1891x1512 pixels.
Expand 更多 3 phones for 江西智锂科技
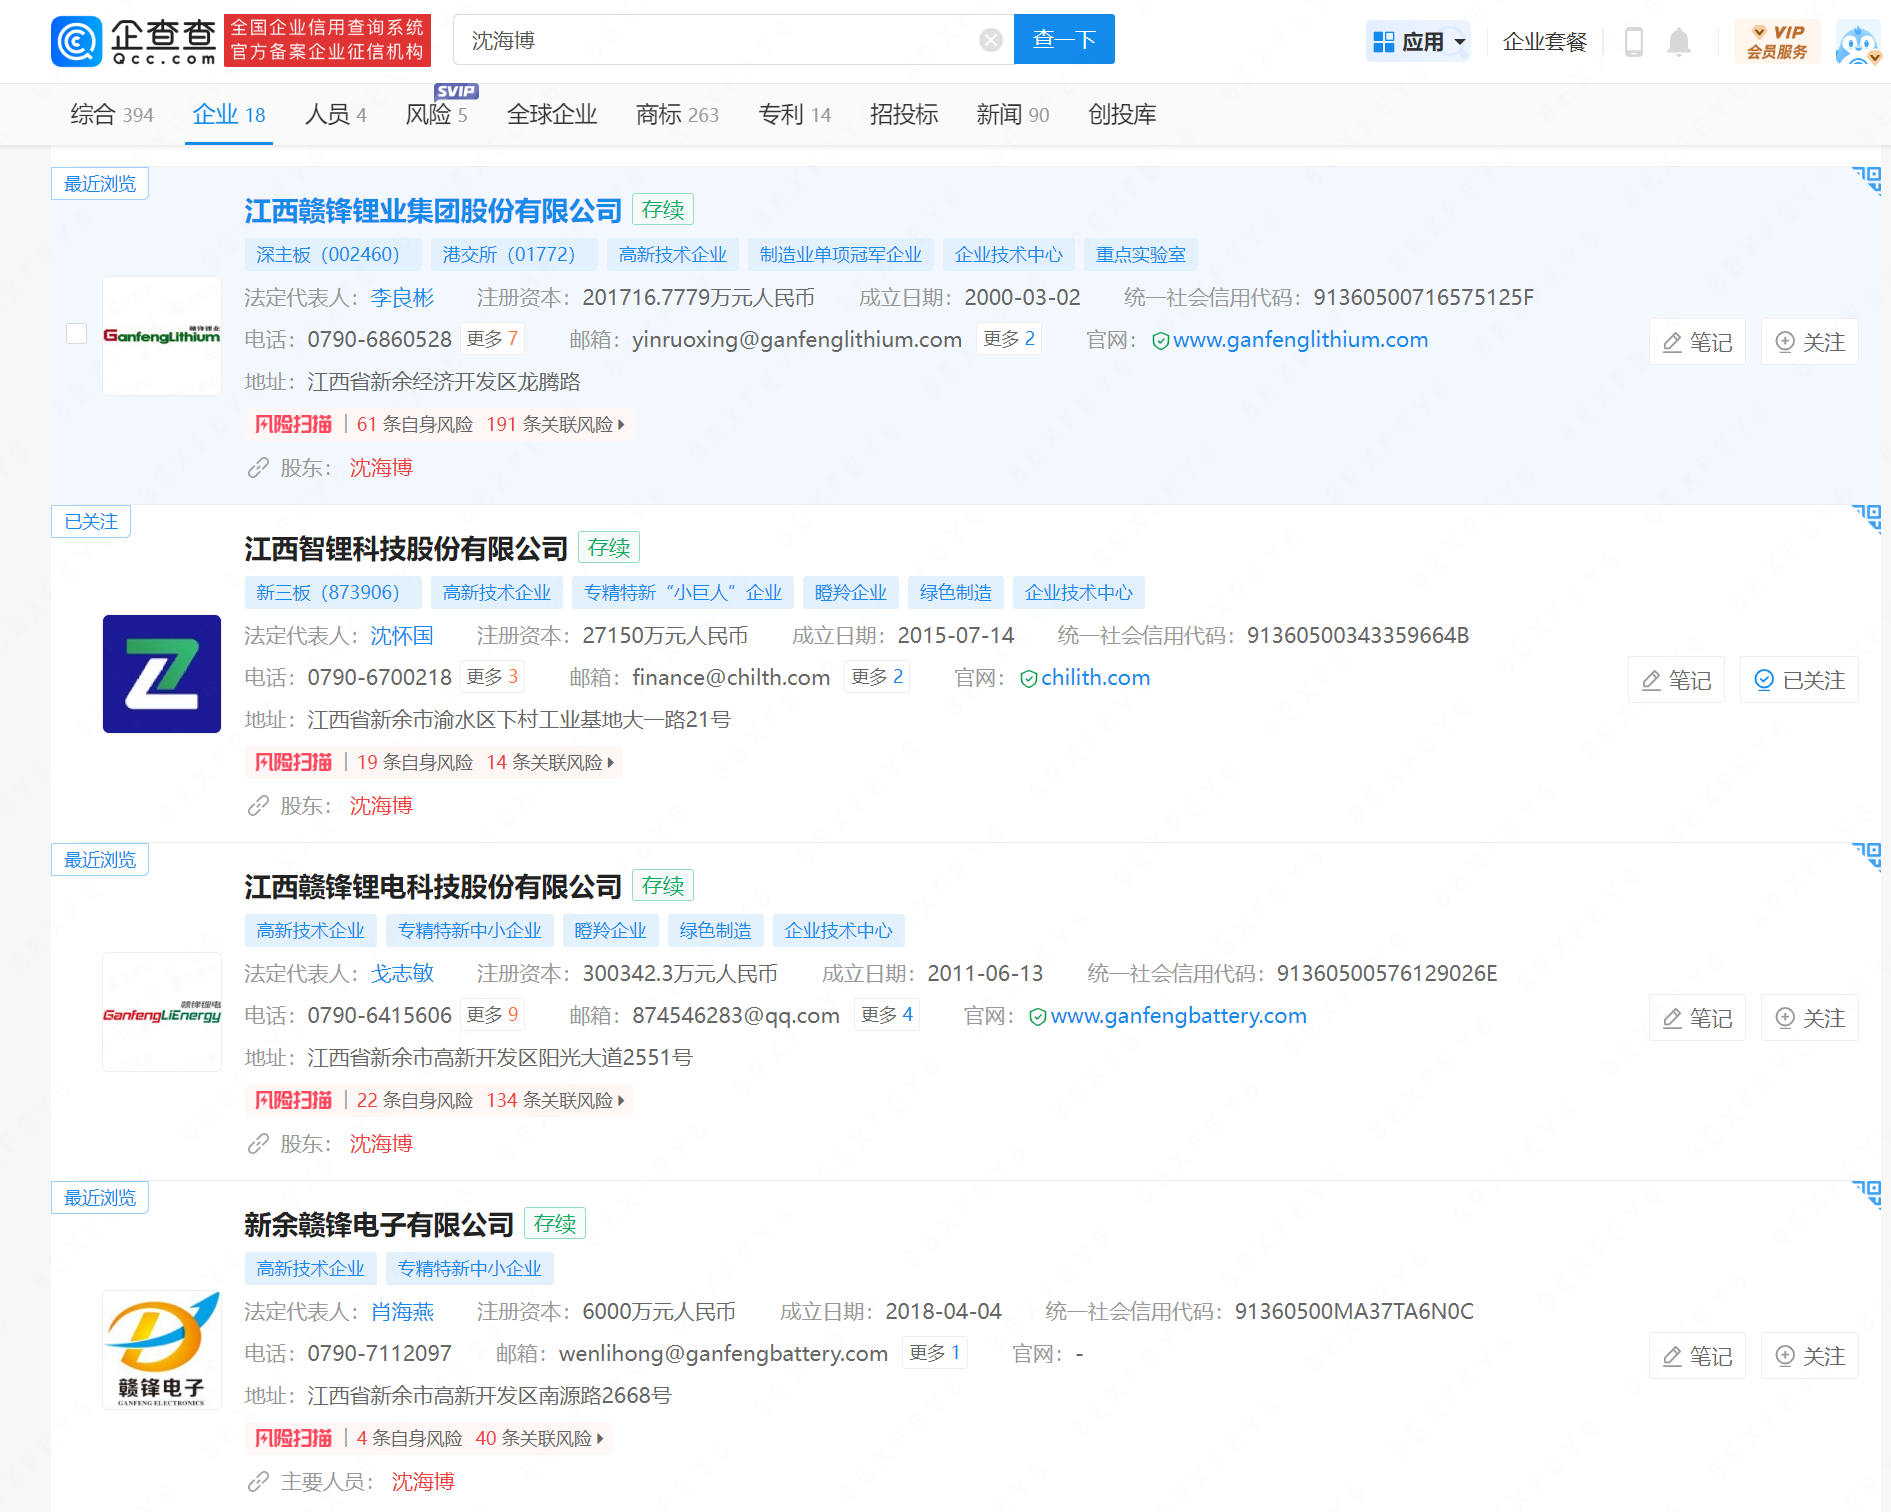point(492,677)
